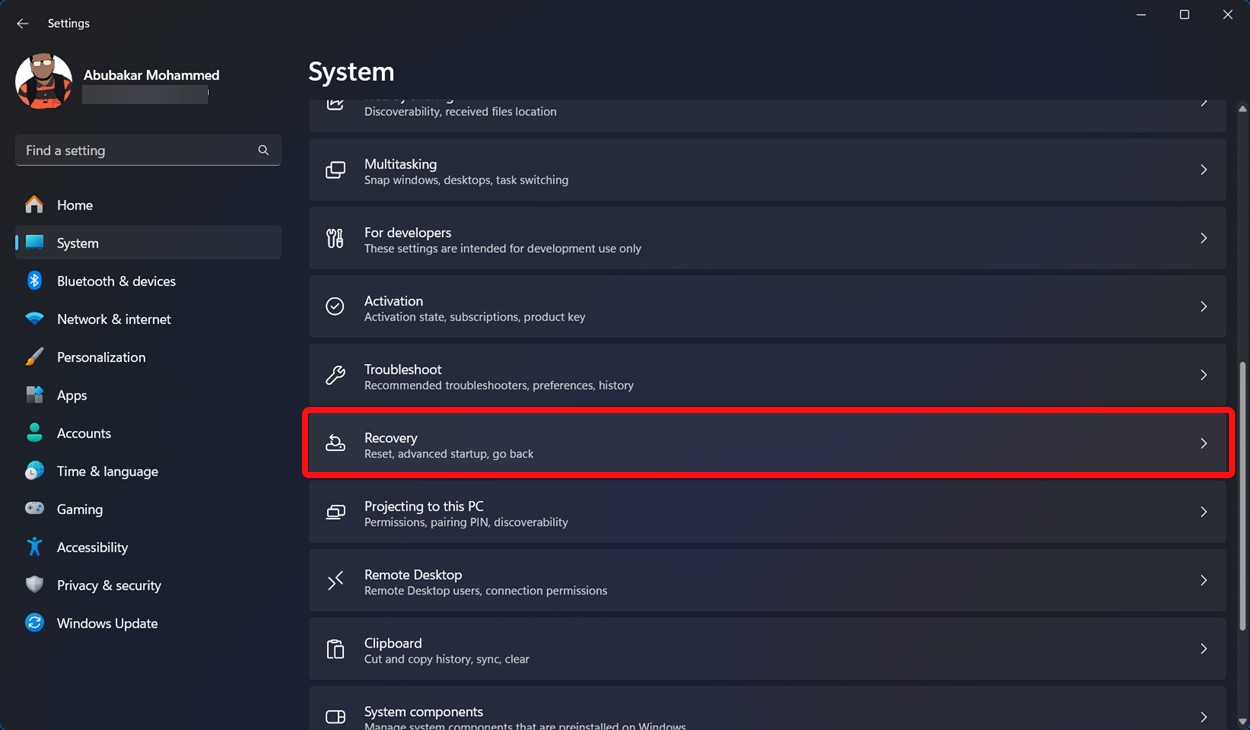This screenshot has height=730, width=1250.
Task: Expand the Recovery row chevron
Action: coord(1203,444)
